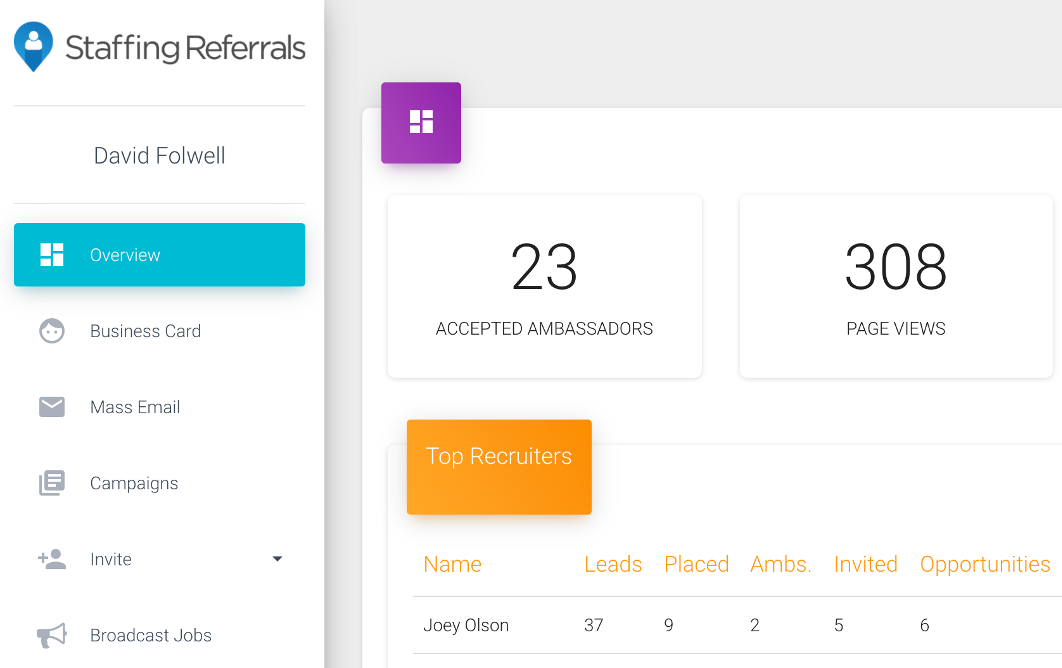Open the Campaigns section from the sidebar
The image size is (1062, 668).
(x=135, y=483)
